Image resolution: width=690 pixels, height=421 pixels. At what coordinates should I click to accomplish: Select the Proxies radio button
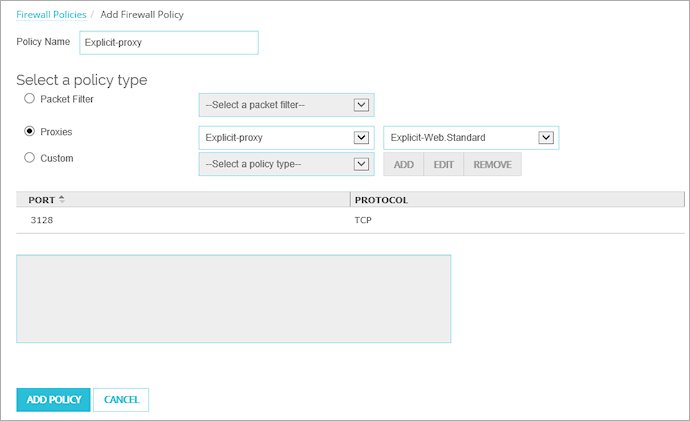(x=30, y=131)
